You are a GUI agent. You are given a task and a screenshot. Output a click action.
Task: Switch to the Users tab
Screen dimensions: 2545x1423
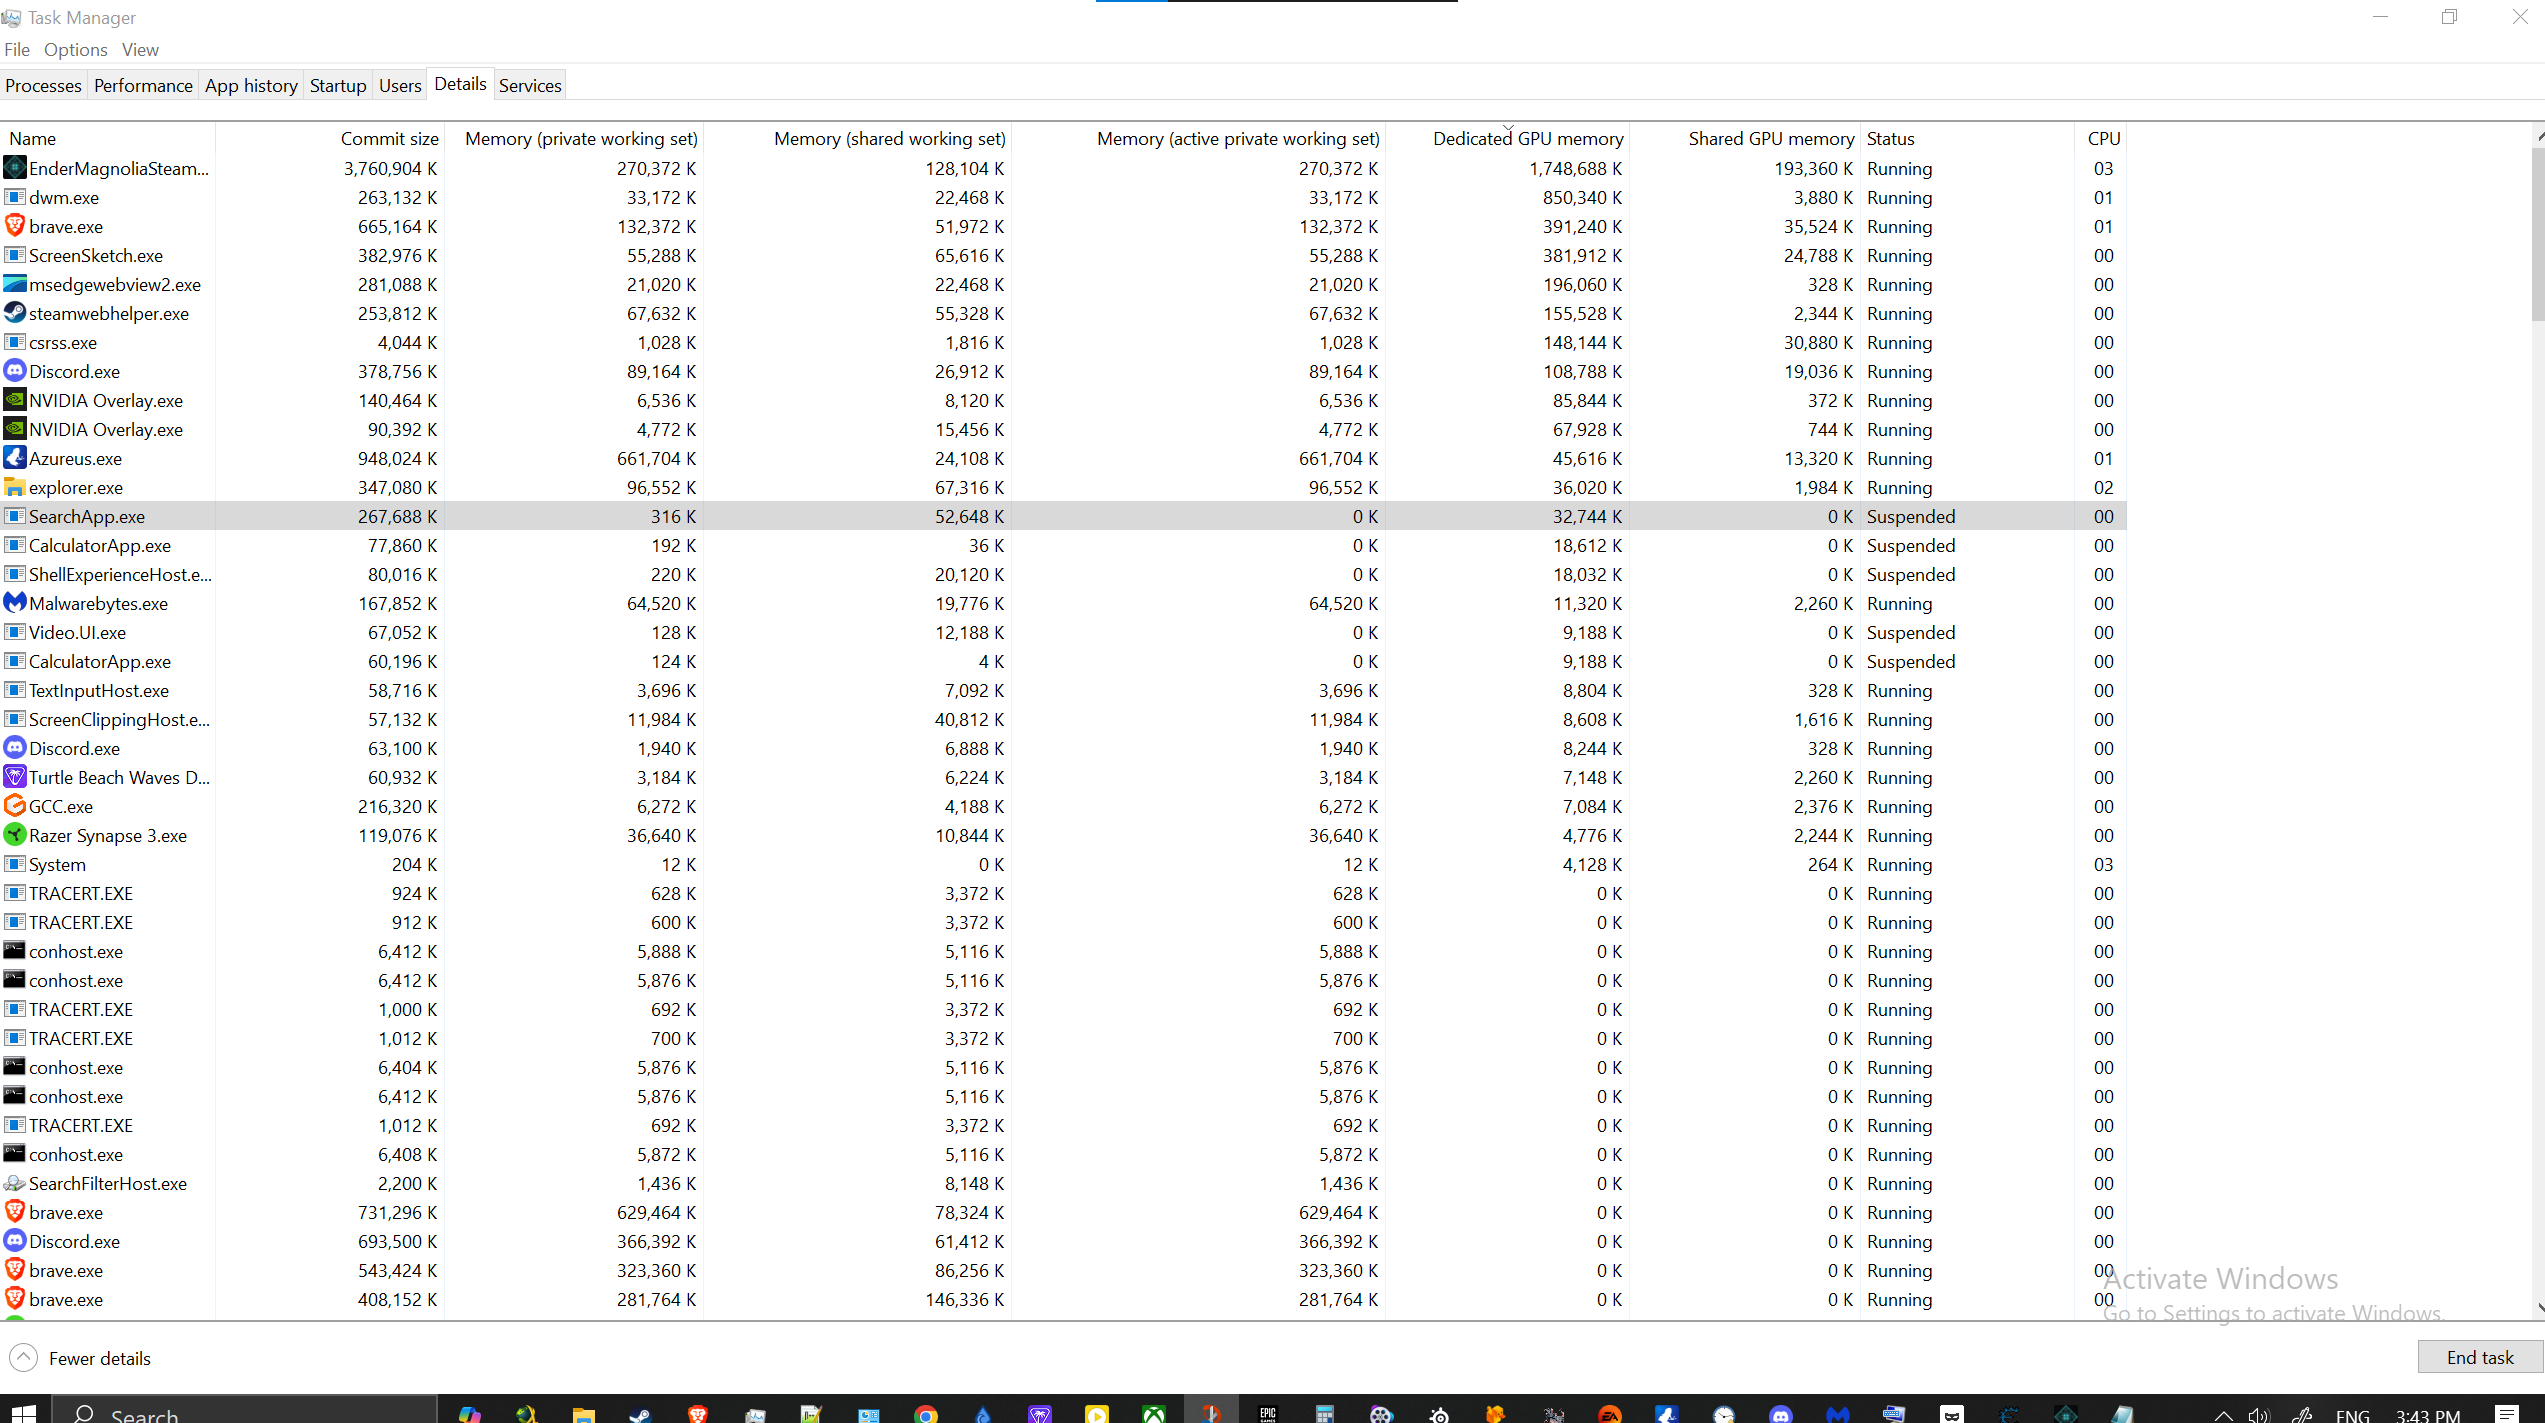point(400,86)
